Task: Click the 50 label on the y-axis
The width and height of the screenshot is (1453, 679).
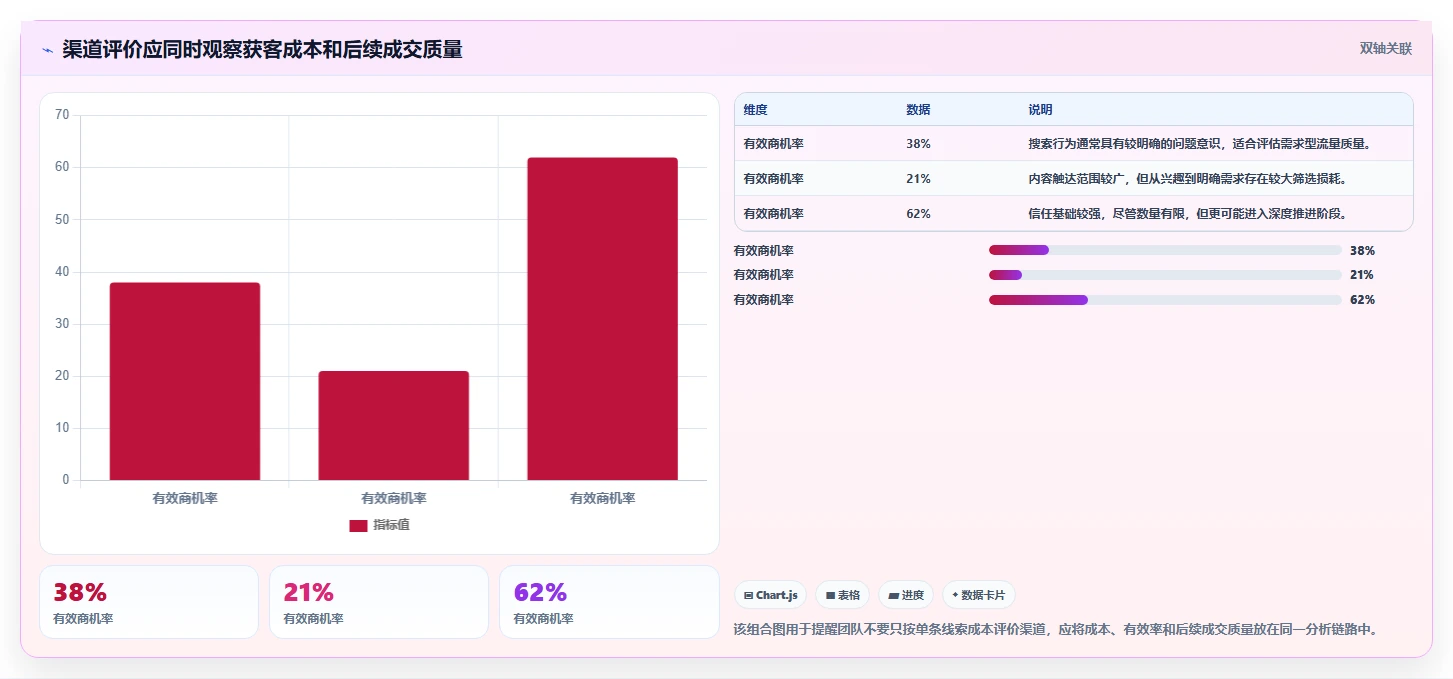Action: (x=62, y=219)
